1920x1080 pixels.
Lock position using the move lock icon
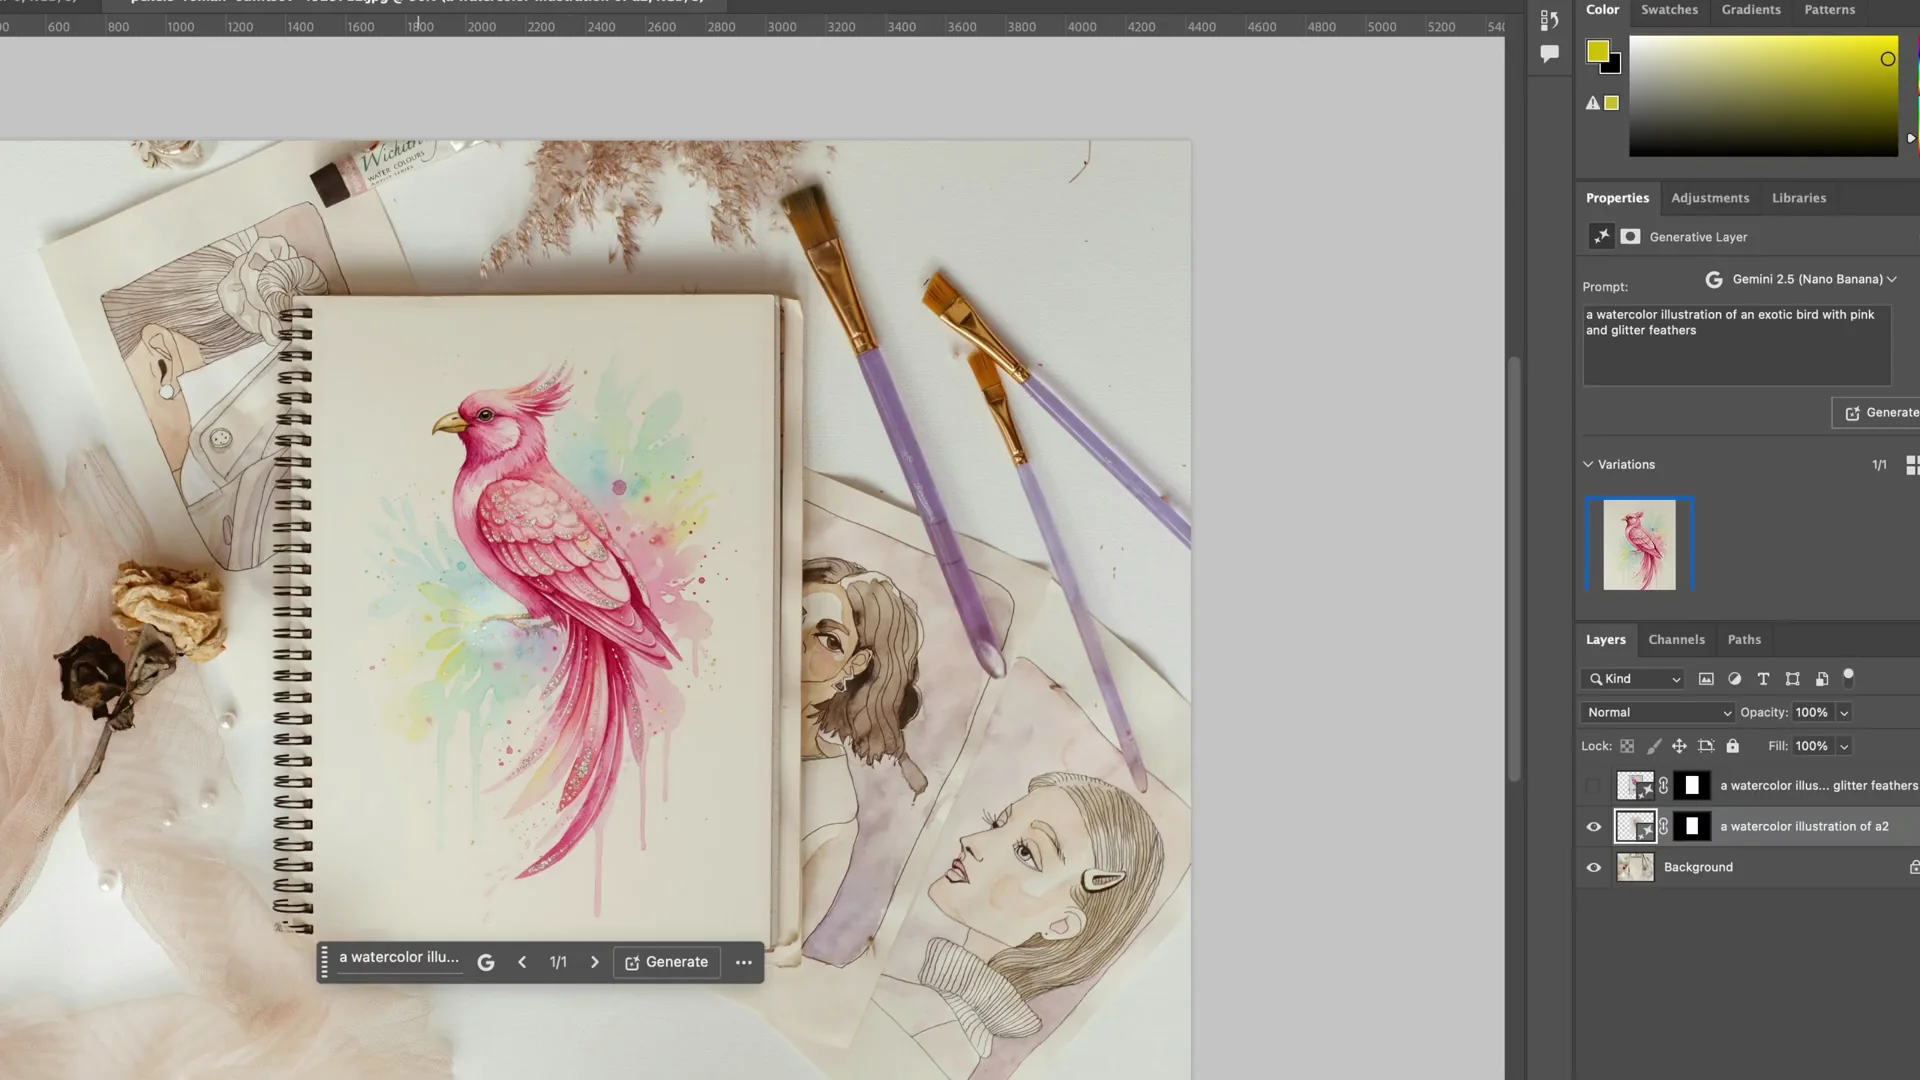coord(1680,746)
